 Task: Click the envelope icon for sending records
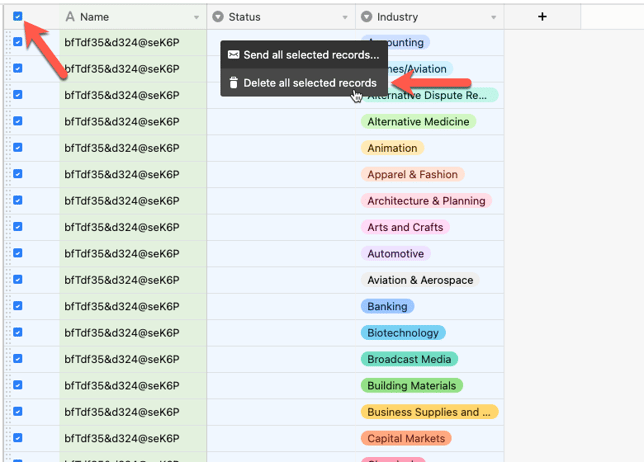coord(233,55)
